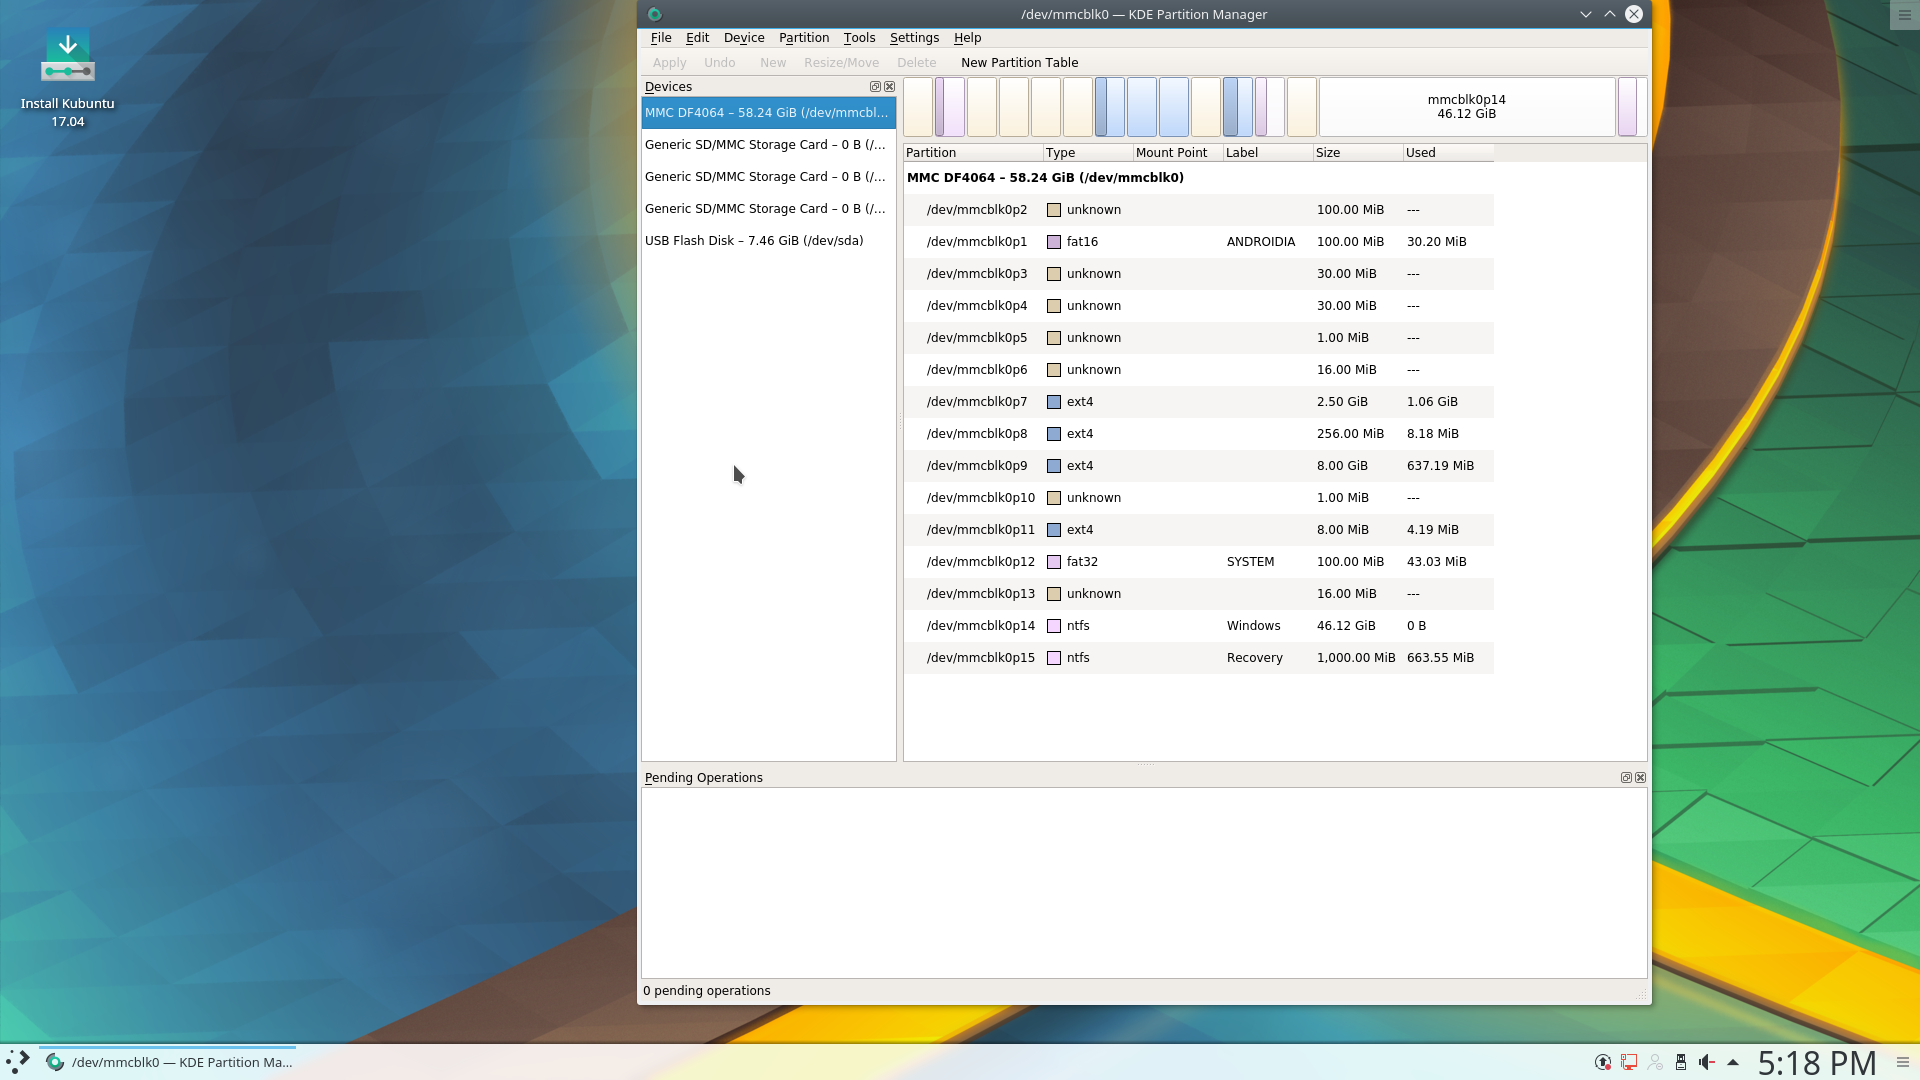Click the 1.06 GiB used value
This screenshot has width=1920, height=1080.
(1432, 402)
